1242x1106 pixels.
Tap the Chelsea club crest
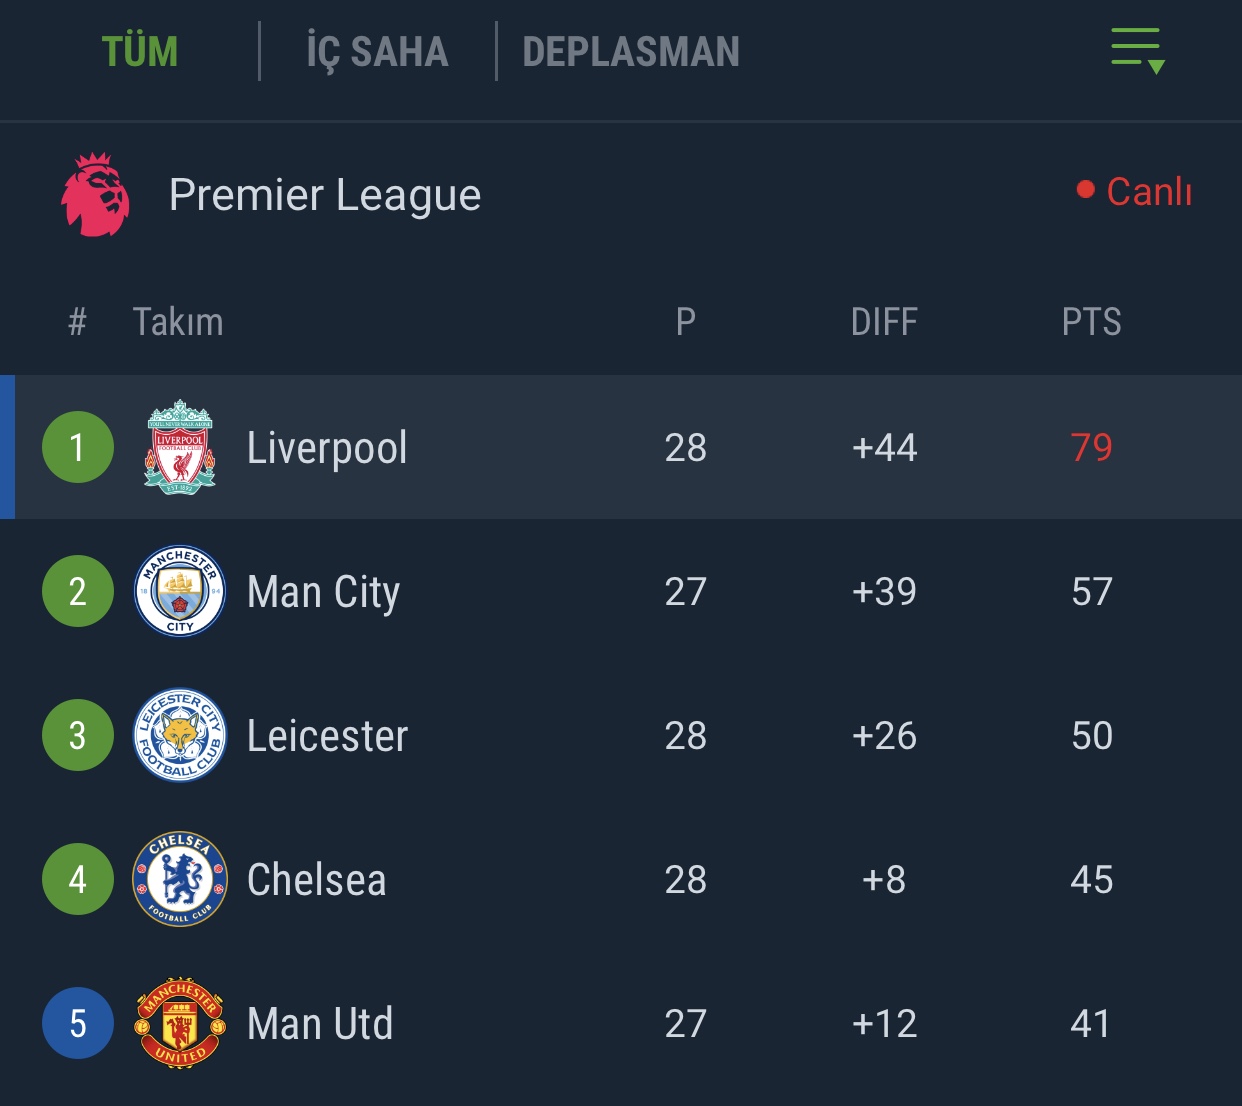click(x=180, y=879)
